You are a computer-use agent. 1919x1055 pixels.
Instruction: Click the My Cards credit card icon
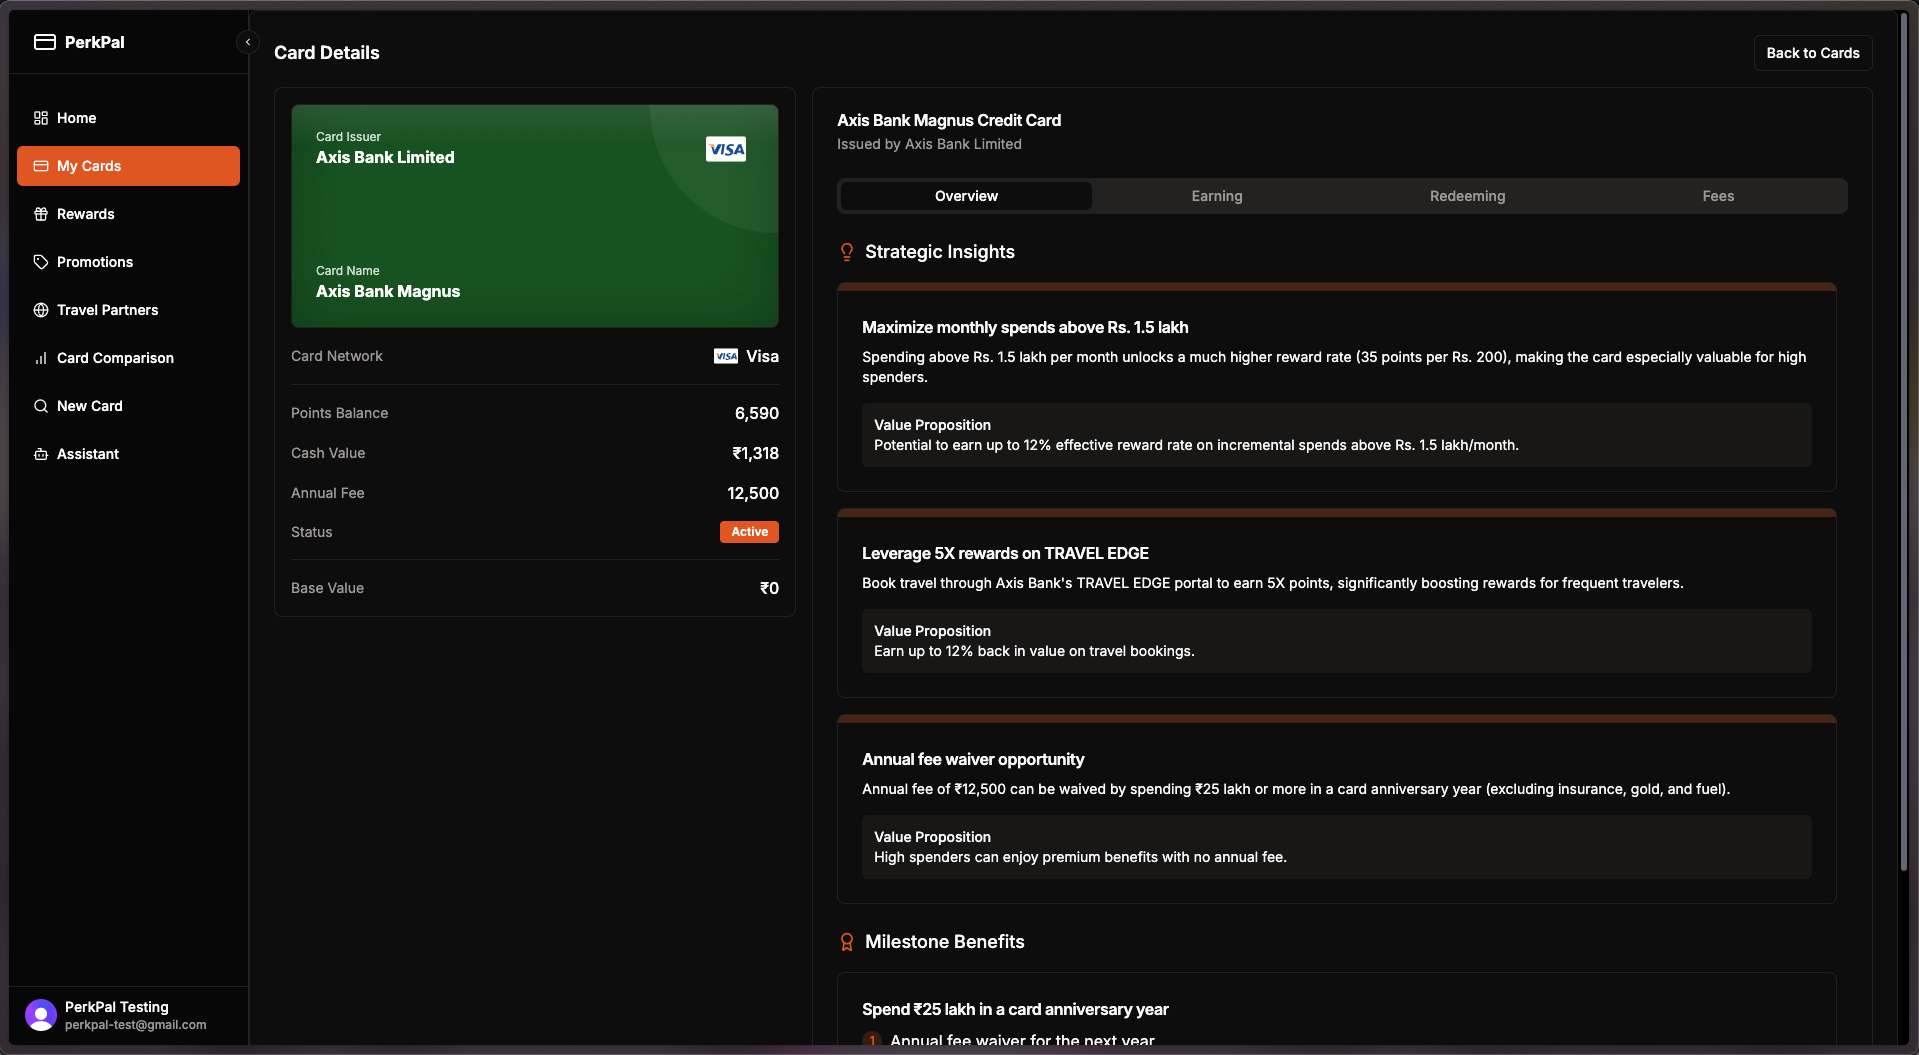41,166
